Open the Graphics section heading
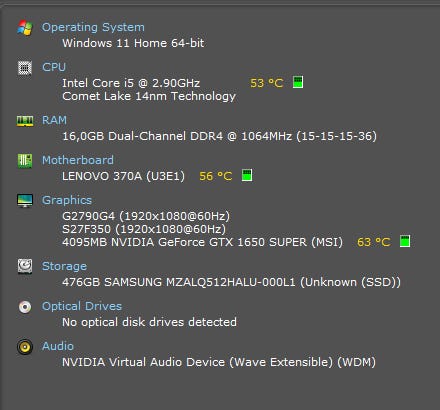 [x=67, y=200]
